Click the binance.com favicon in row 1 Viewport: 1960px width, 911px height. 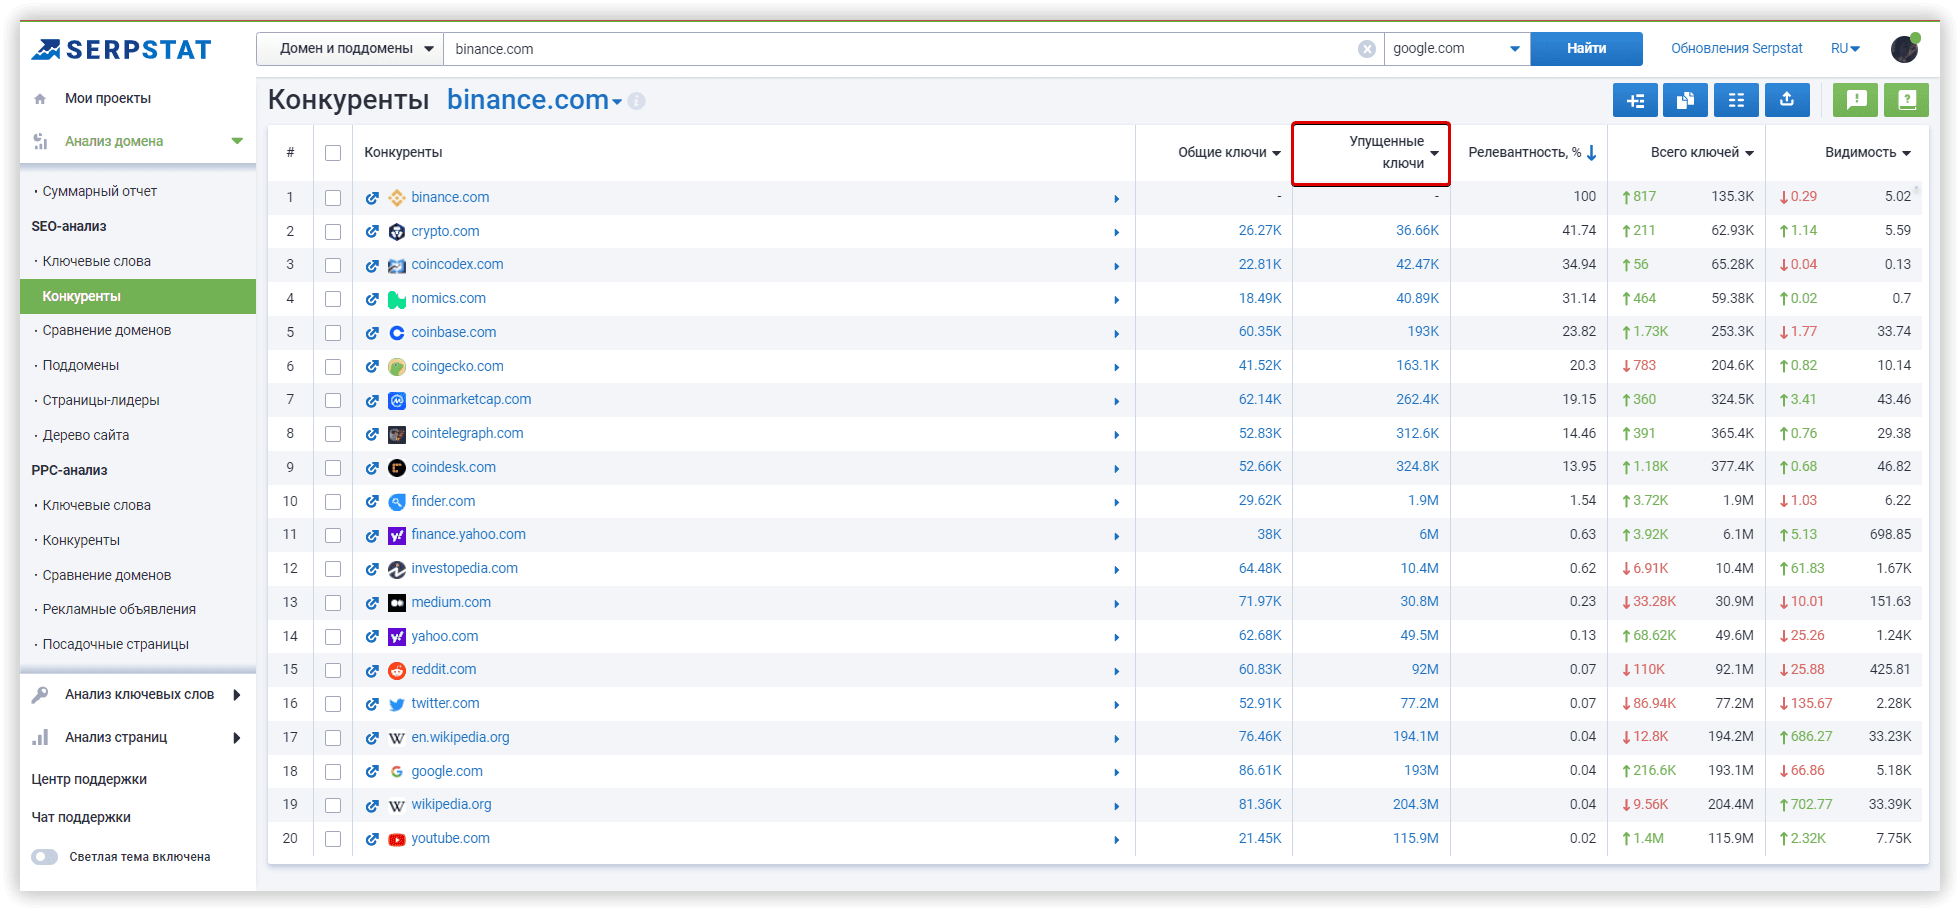click(397, 198)
